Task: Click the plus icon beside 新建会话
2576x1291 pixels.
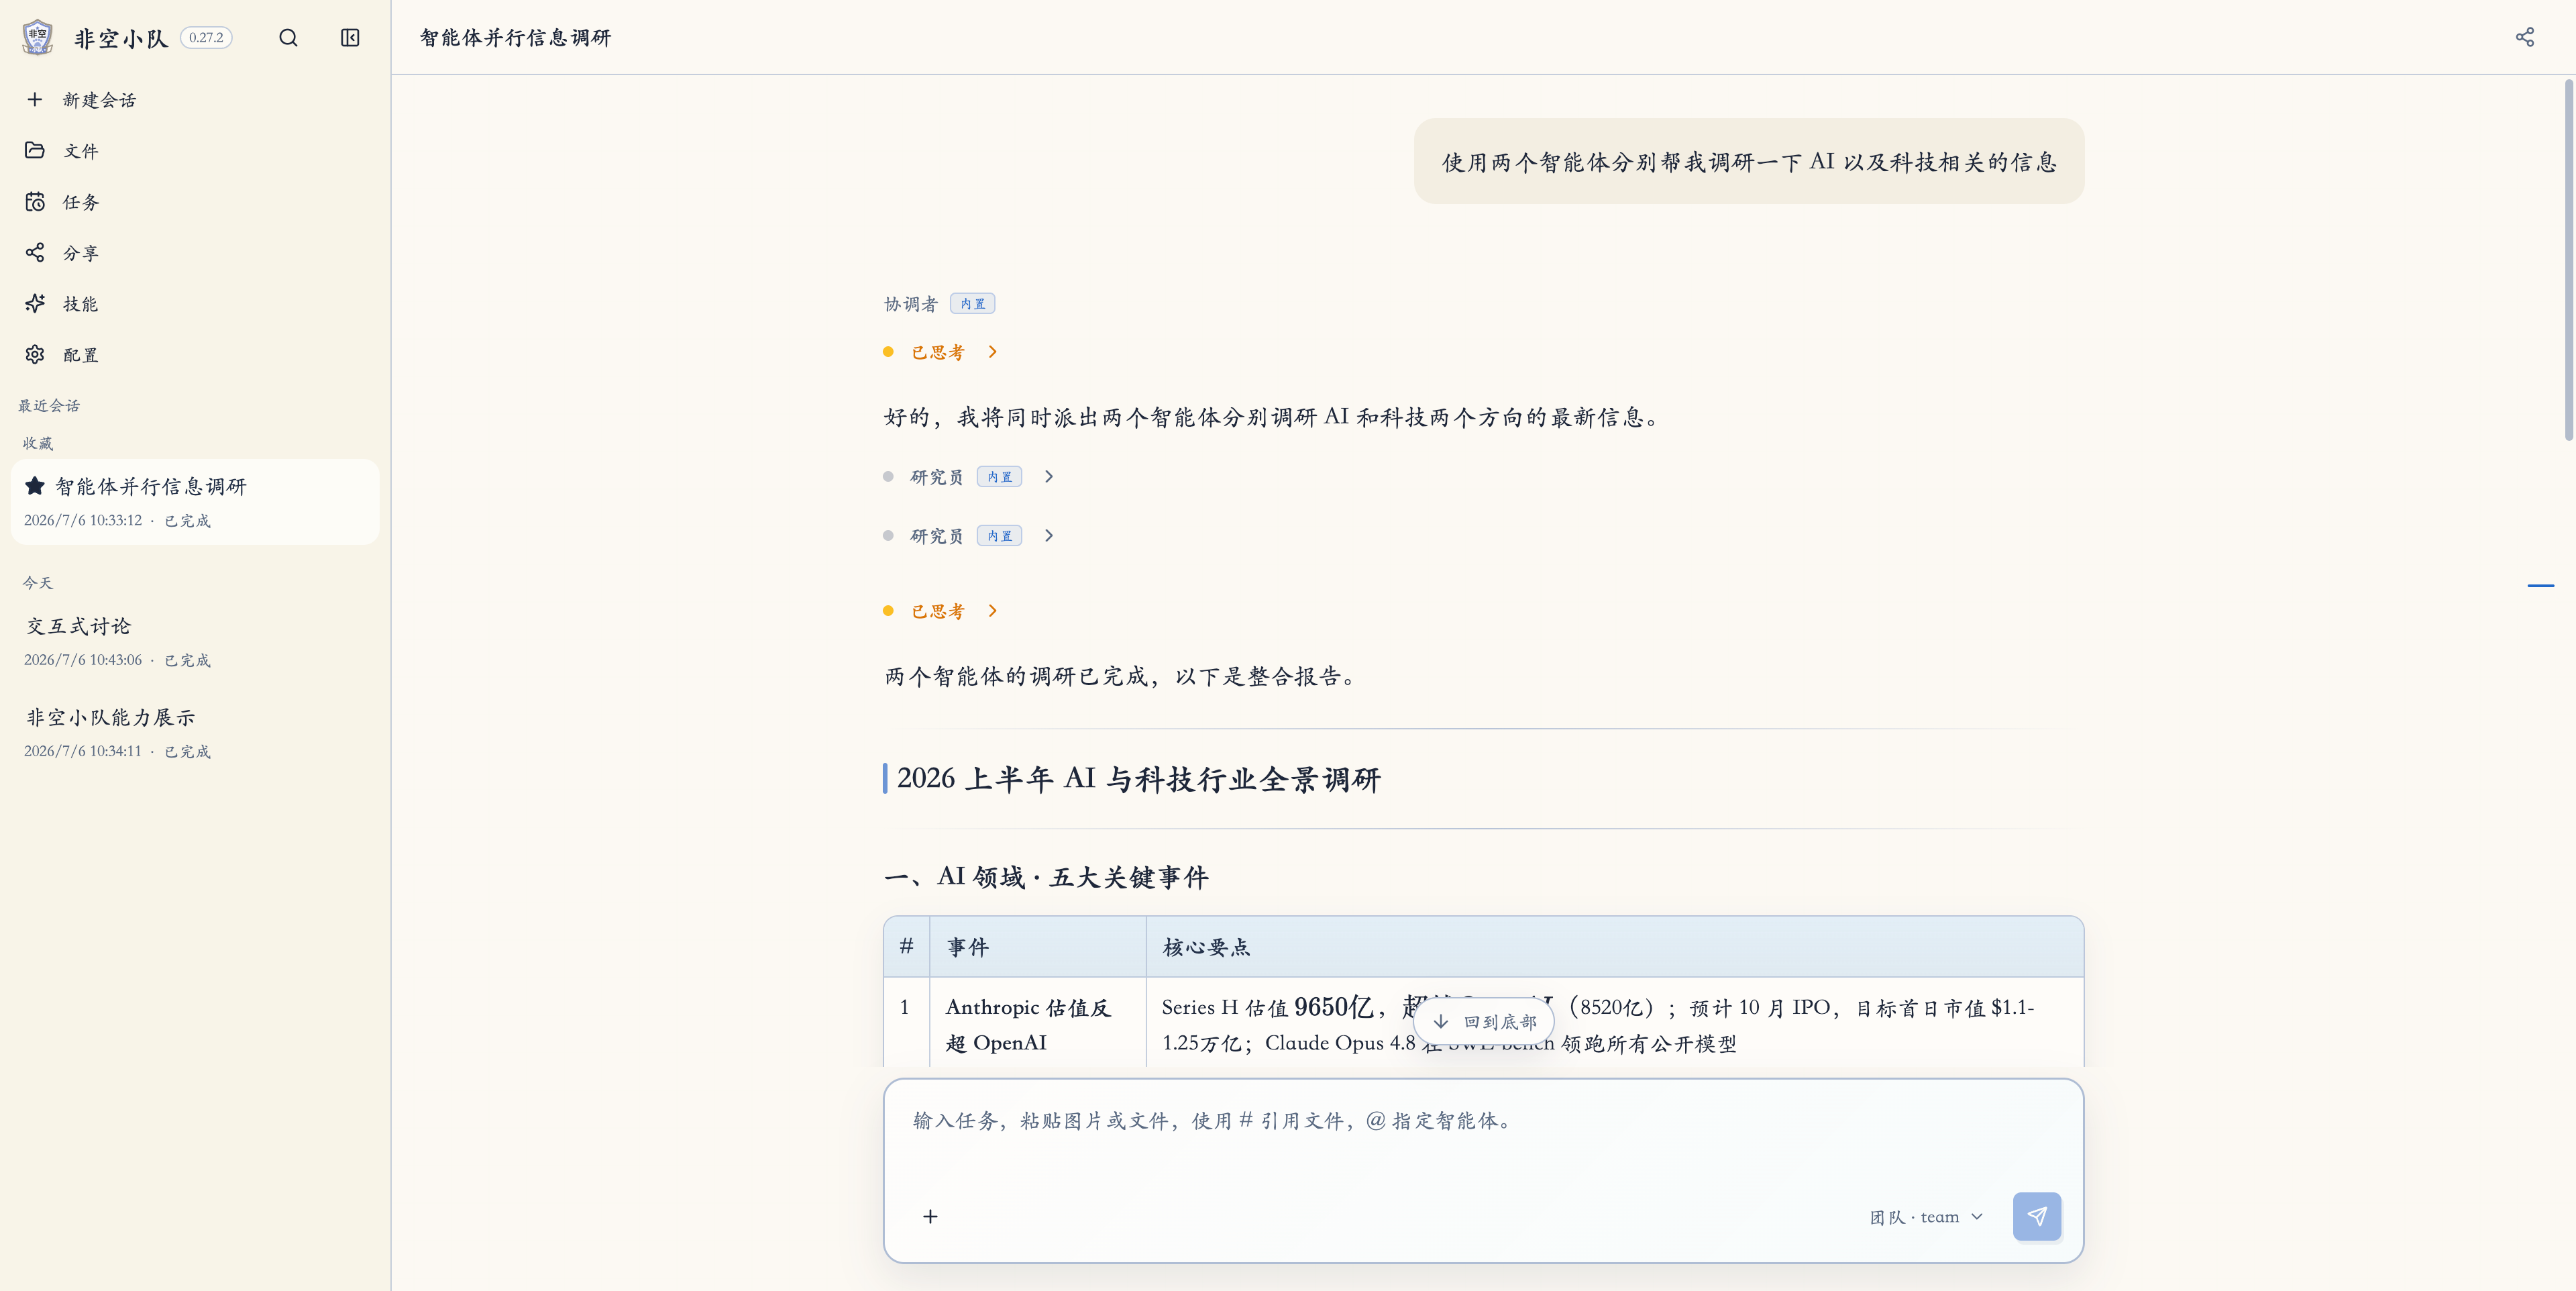Action: coord(35,99)
